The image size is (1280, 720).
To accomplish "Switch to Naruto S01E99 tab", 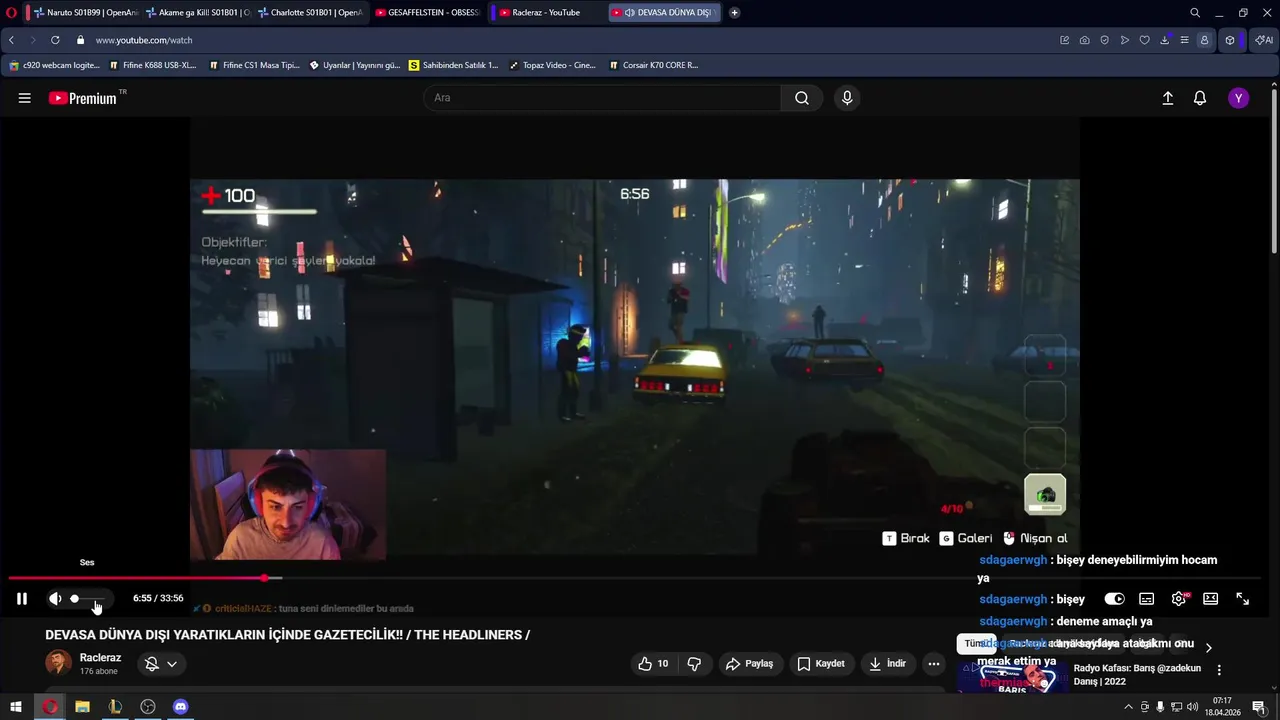I will (84, 13).
